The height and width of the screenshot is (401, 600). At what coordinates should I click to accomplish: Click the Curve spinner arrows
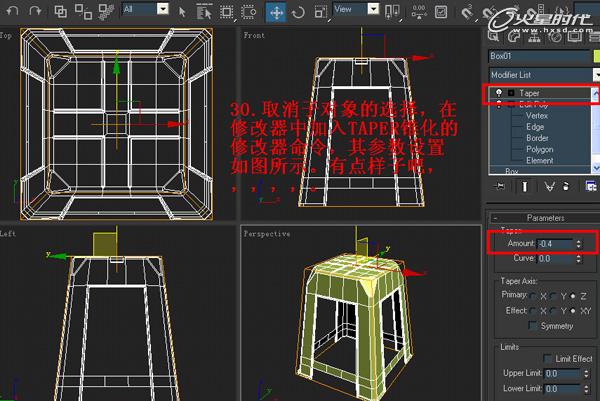(x=578, y=259)
